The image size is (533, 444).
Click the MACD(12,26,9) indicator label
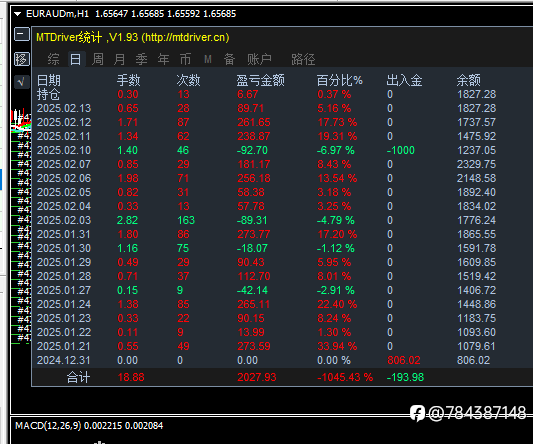click(x=48, y=426)
